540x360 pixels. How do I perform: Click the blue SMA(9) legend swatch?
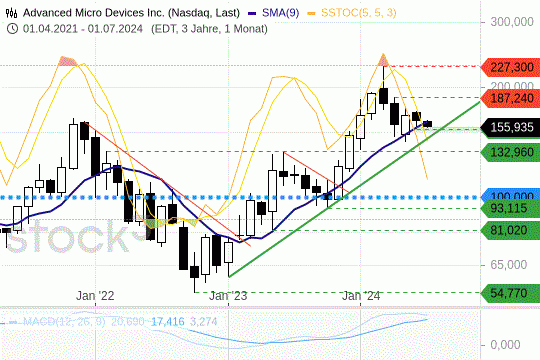coord(252,13)
